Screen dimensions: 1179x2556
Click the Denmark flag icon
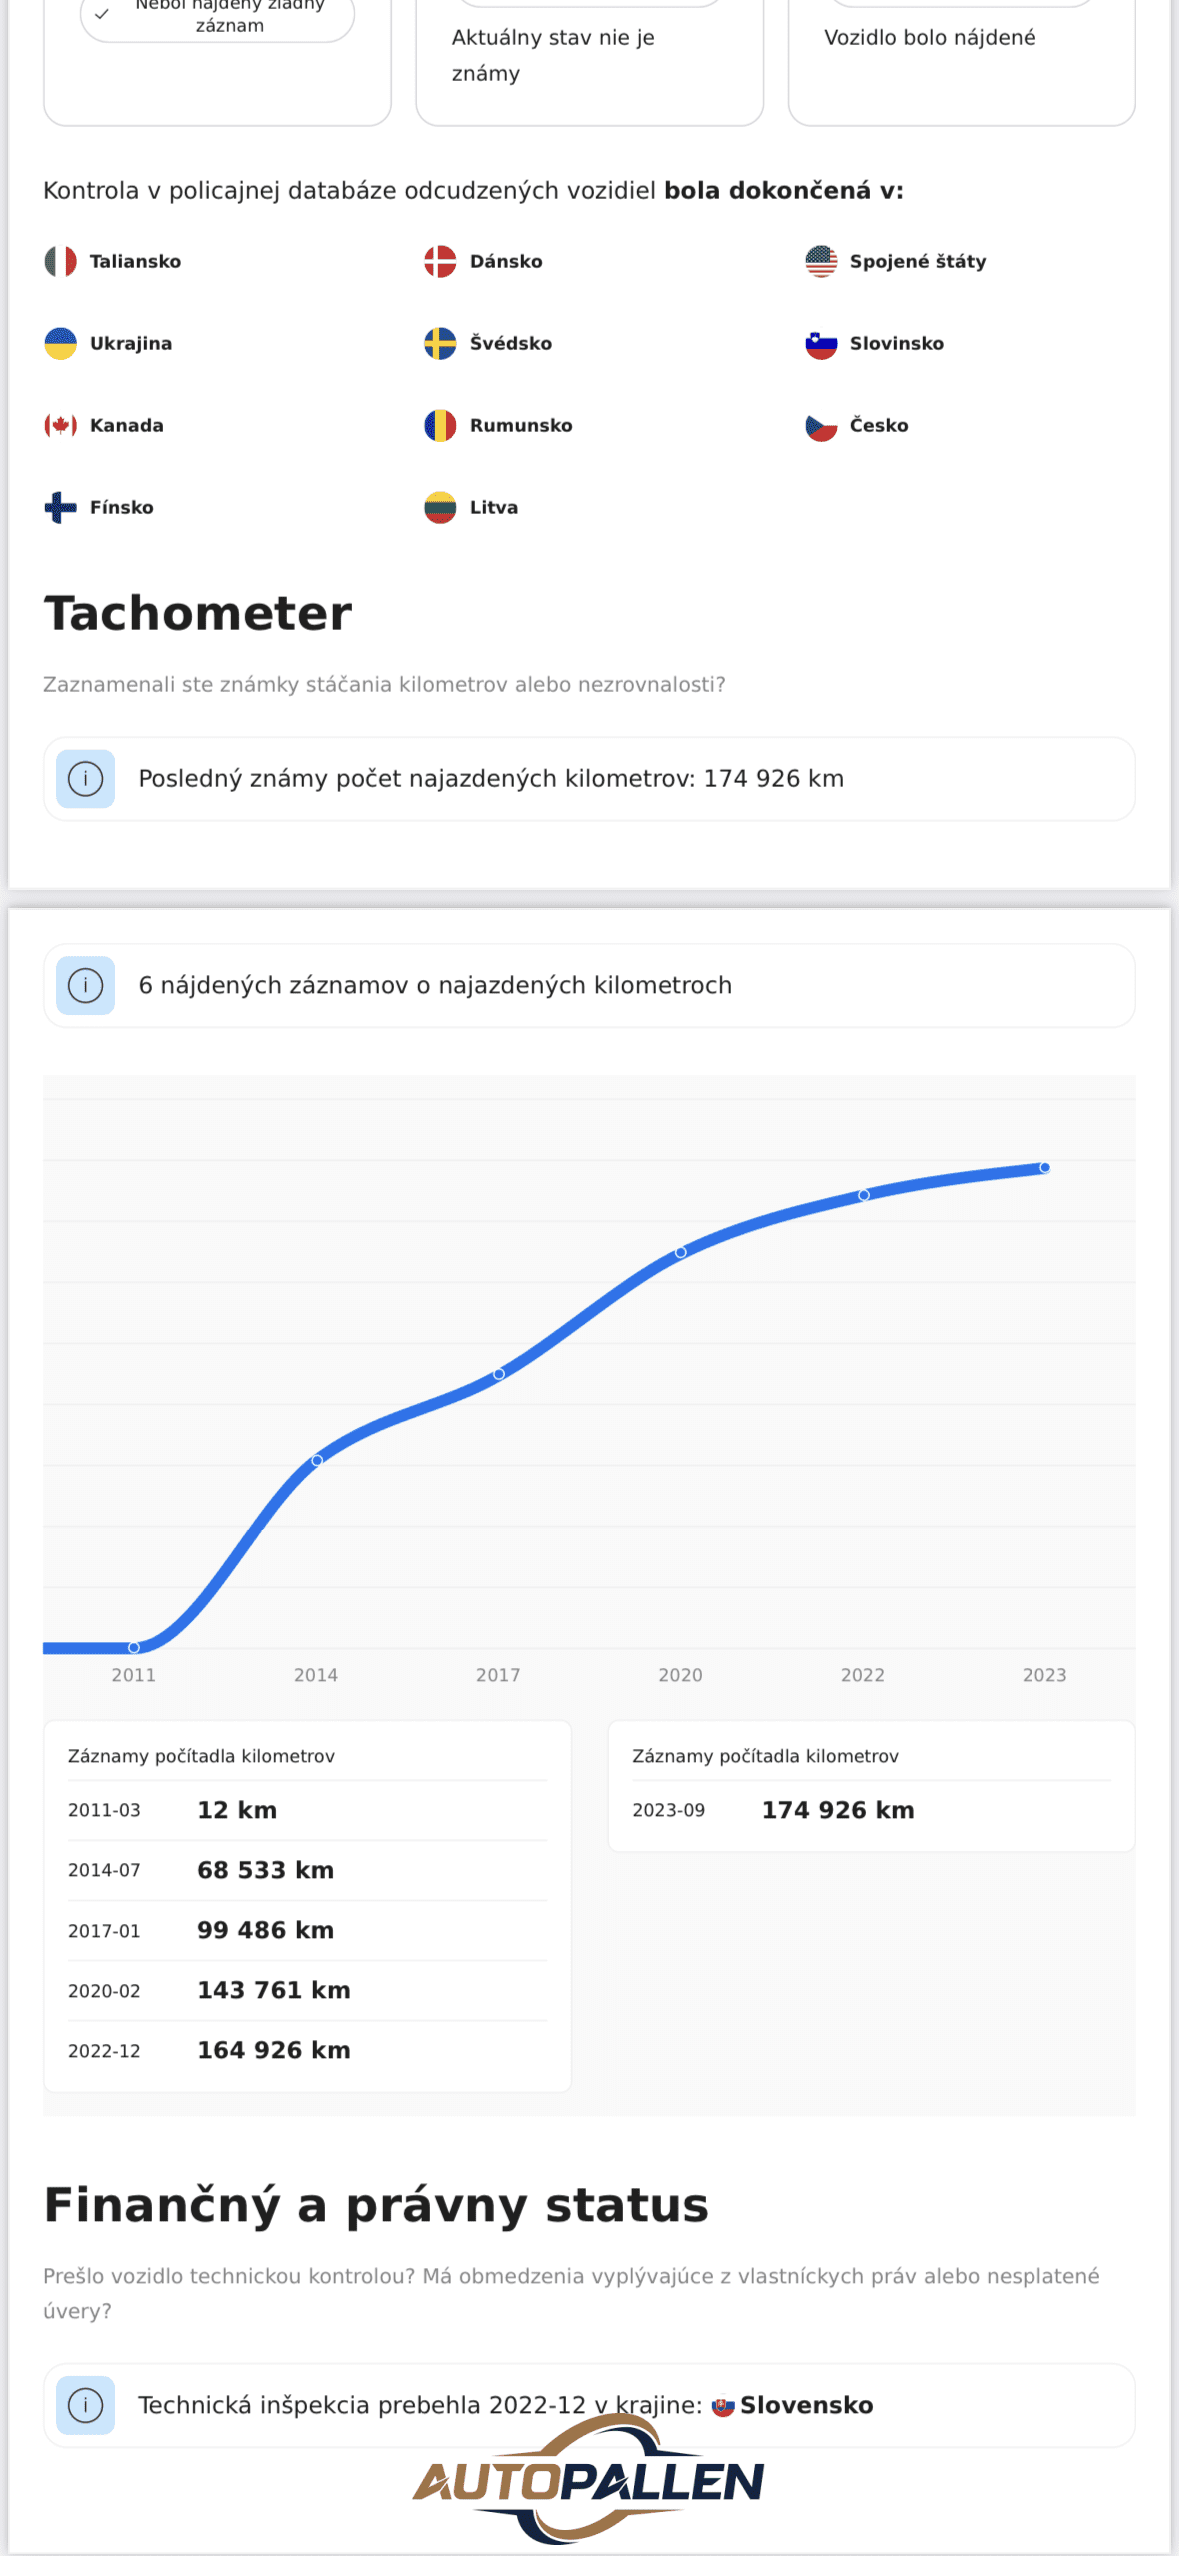pyautogui.click(x=440, y=261)
